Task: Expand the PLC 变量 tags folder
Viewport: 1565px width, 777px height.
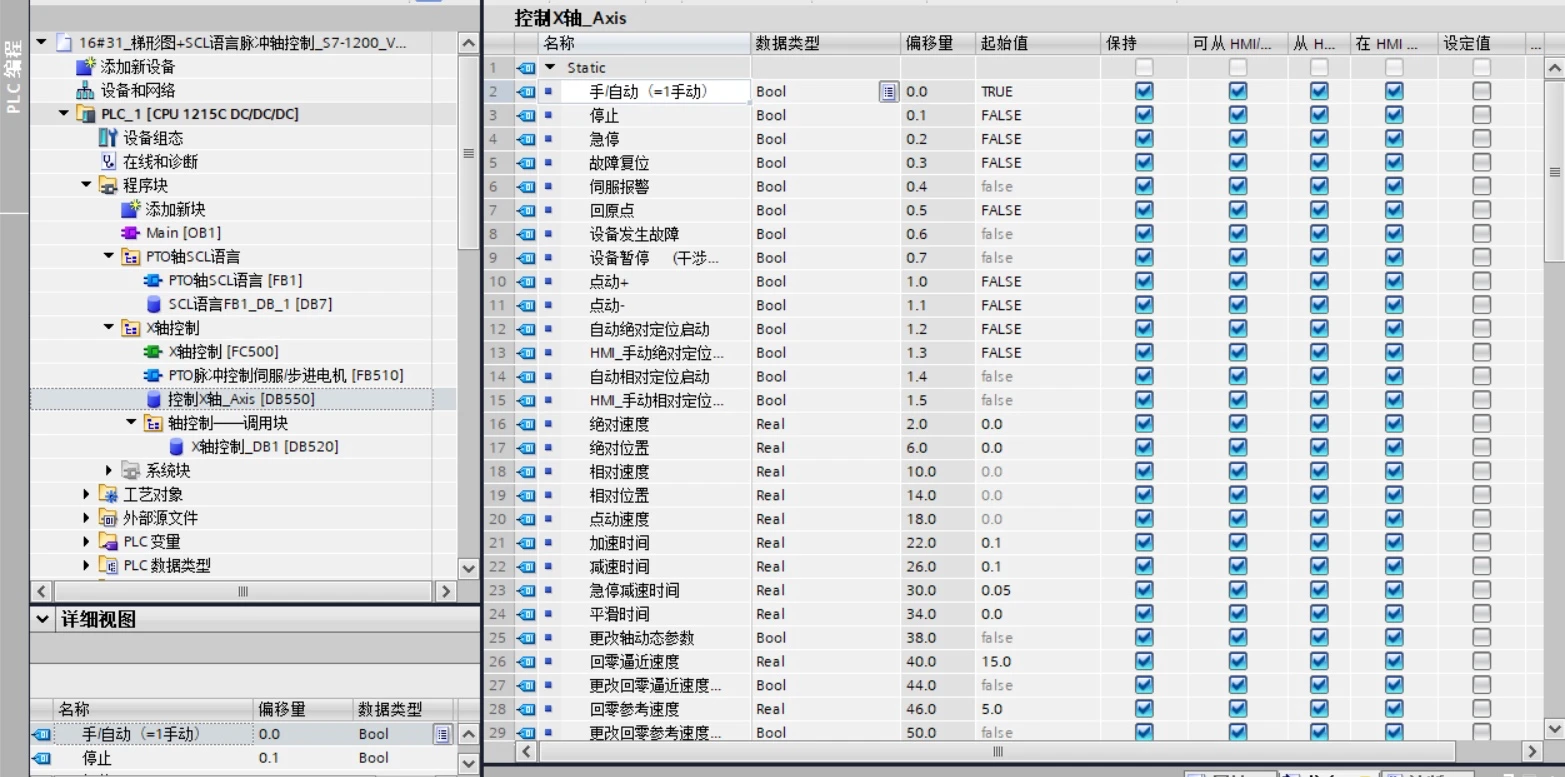Action: [87, 542]
